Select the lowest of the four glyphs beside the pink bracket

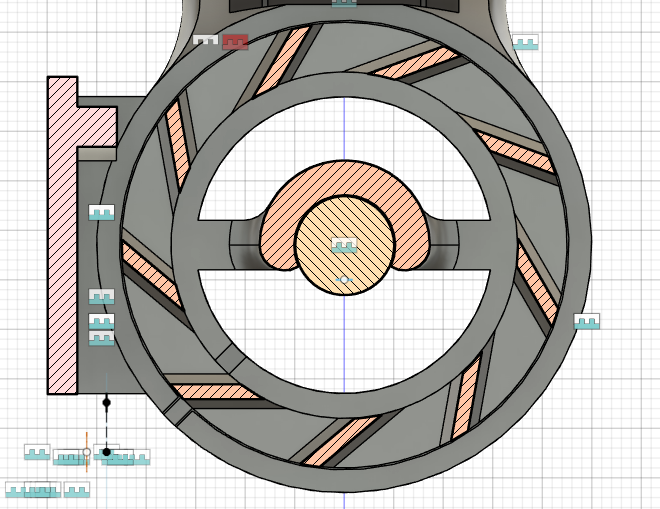click(101, 338)
